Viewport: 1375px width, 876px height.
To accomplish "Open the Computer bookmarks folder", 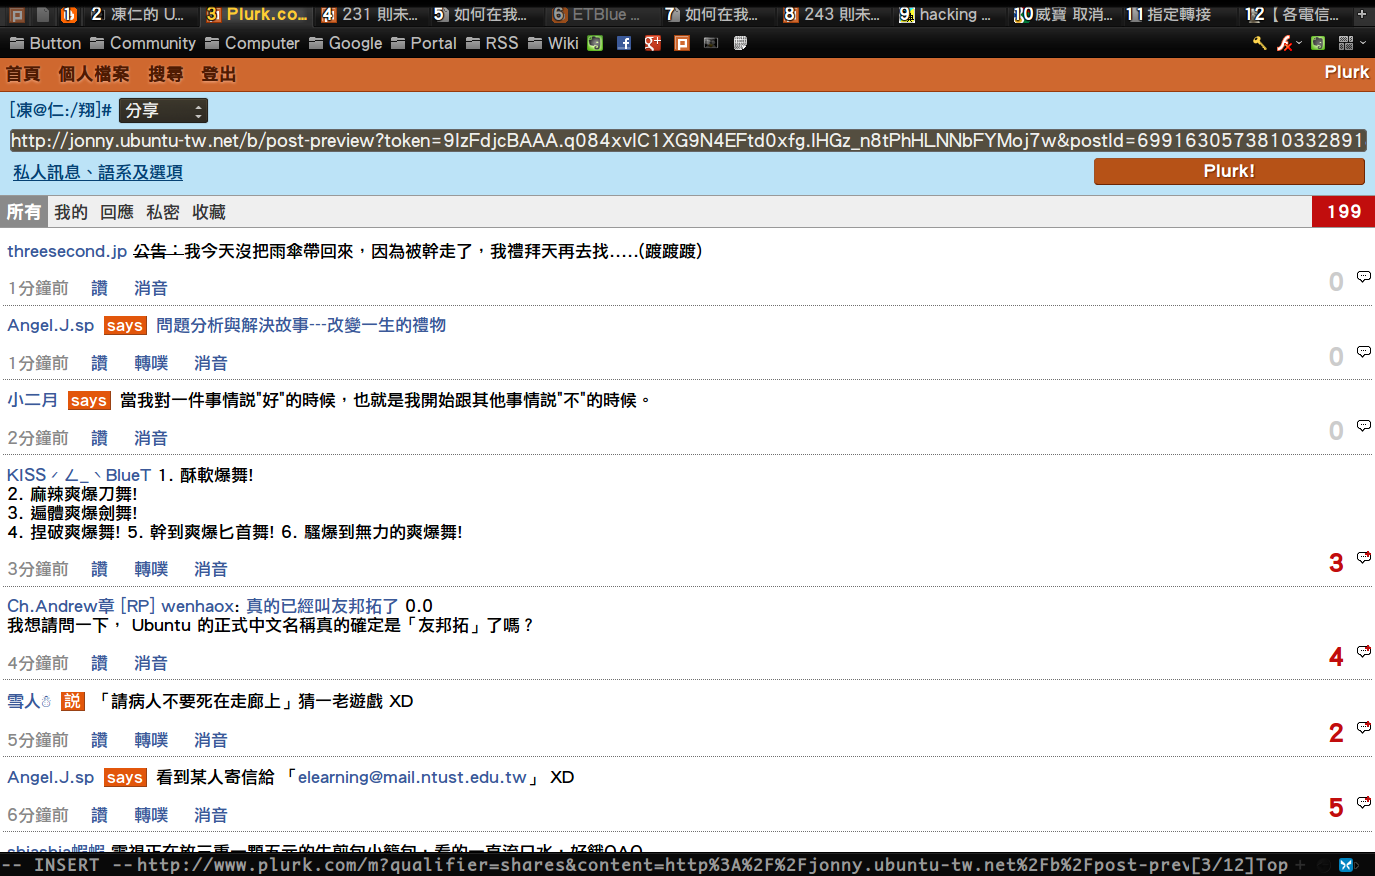I will (x=252, y=43).
